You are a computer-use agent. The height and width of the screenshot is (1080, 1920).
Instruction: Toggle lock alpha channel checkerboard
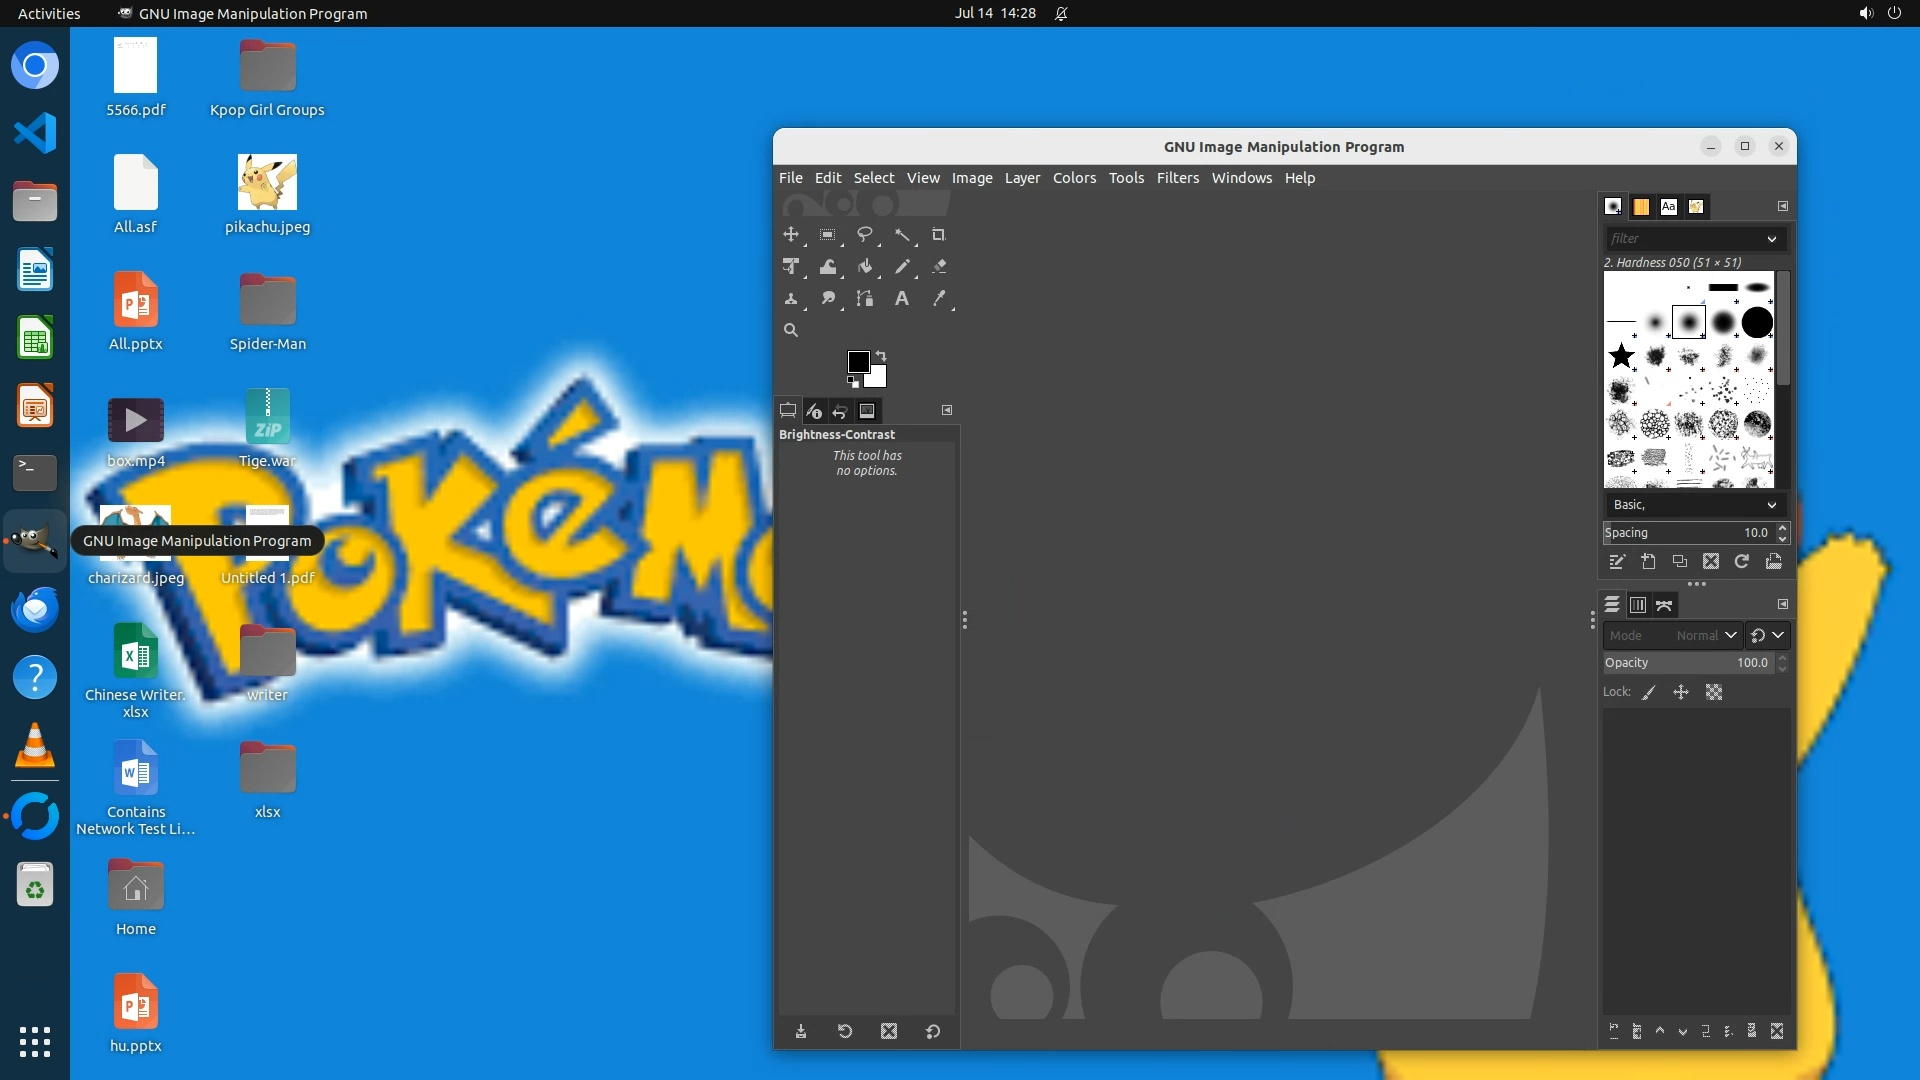click(x=1714, y=692)
